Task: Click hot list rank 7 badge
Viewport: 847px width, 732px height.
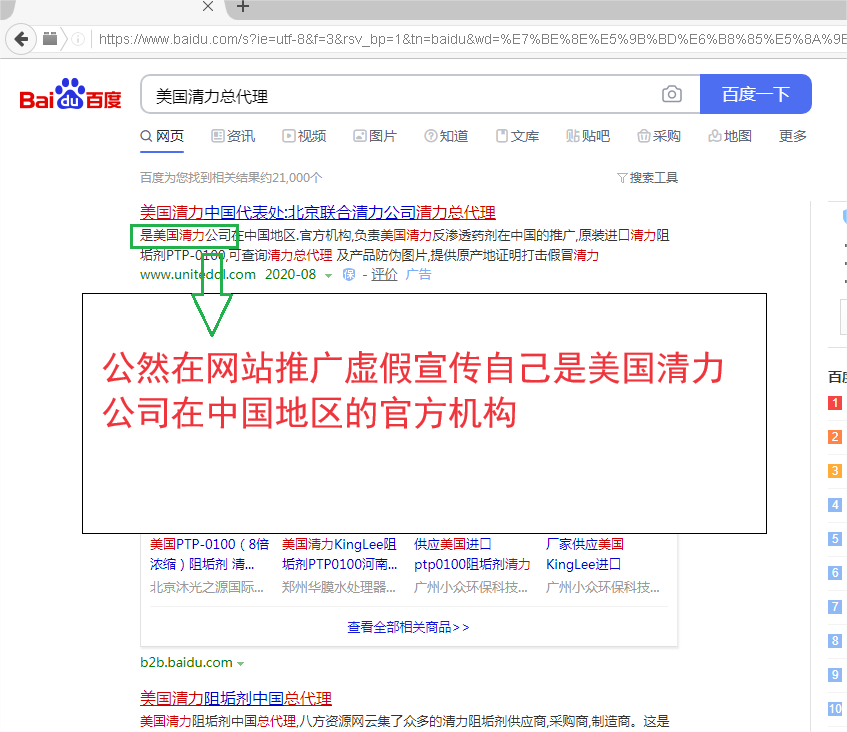Action: [x=835, y=607]
